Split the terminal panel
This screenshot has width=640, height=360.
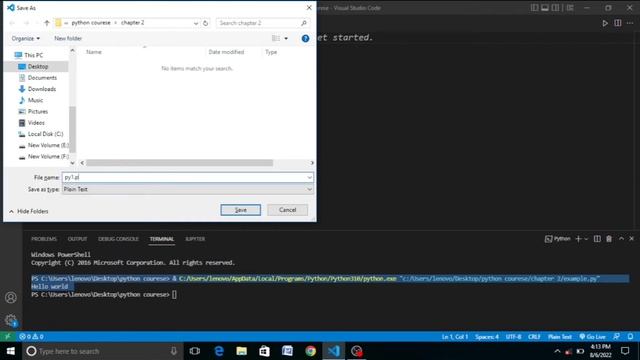pos(597,239)
